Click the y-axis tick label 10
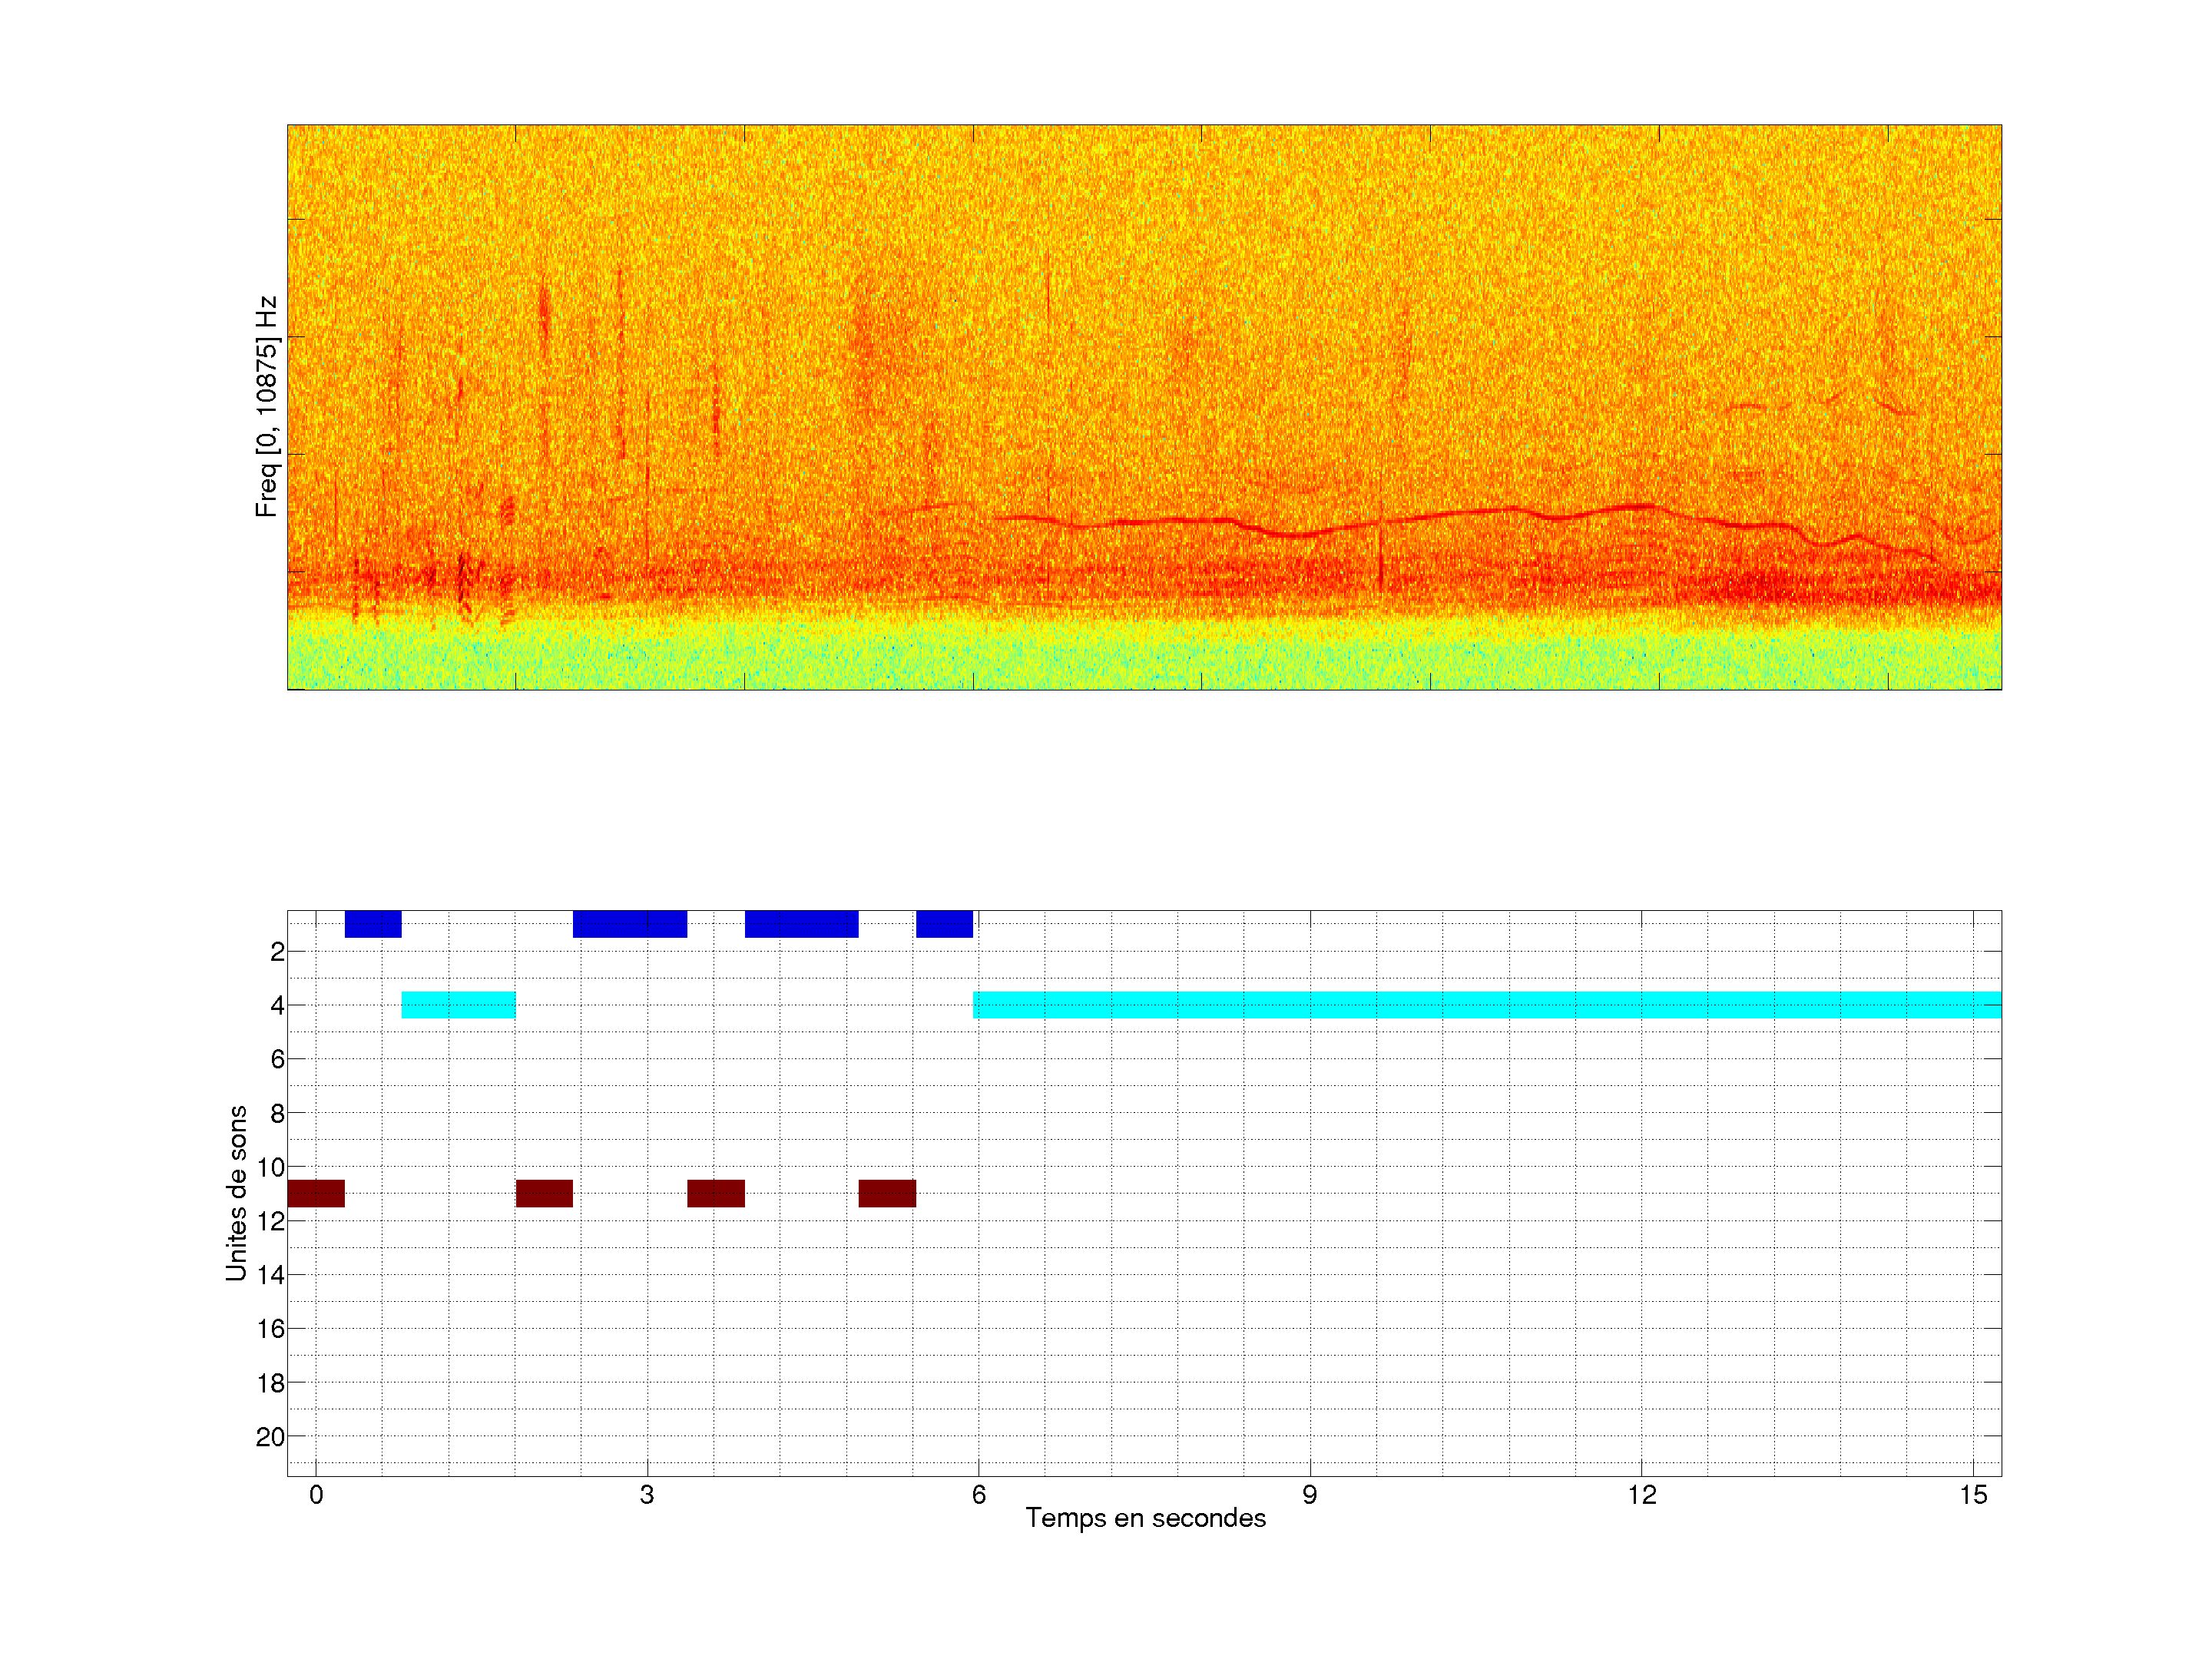This screenshot has height=1659, width=2212. [x=270, y=1167]
